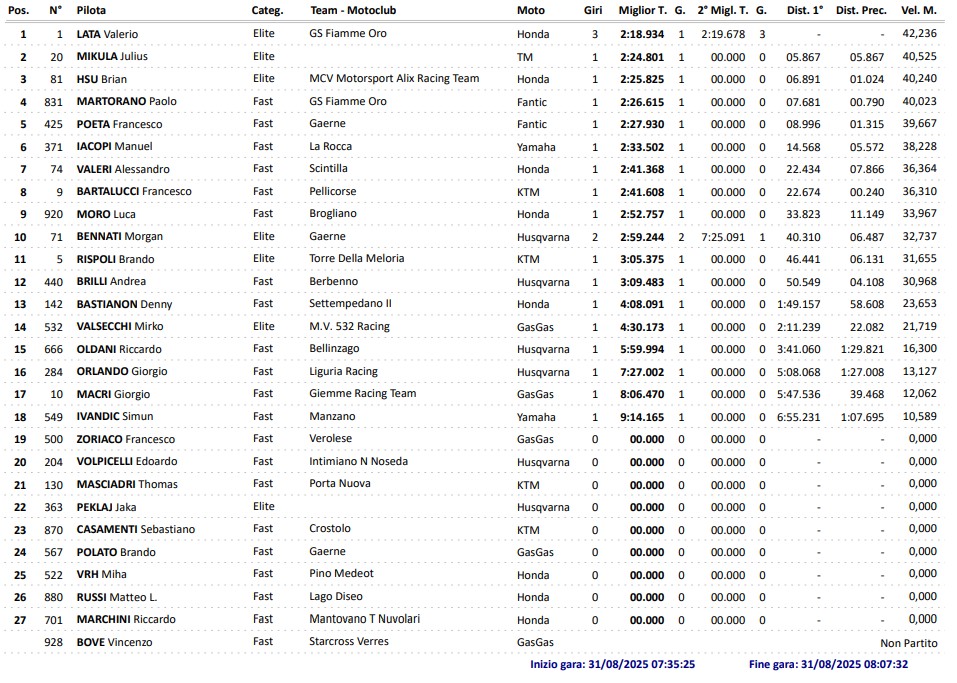Select rider name LATA Valerio
The image size is (957, 683).
107,34
